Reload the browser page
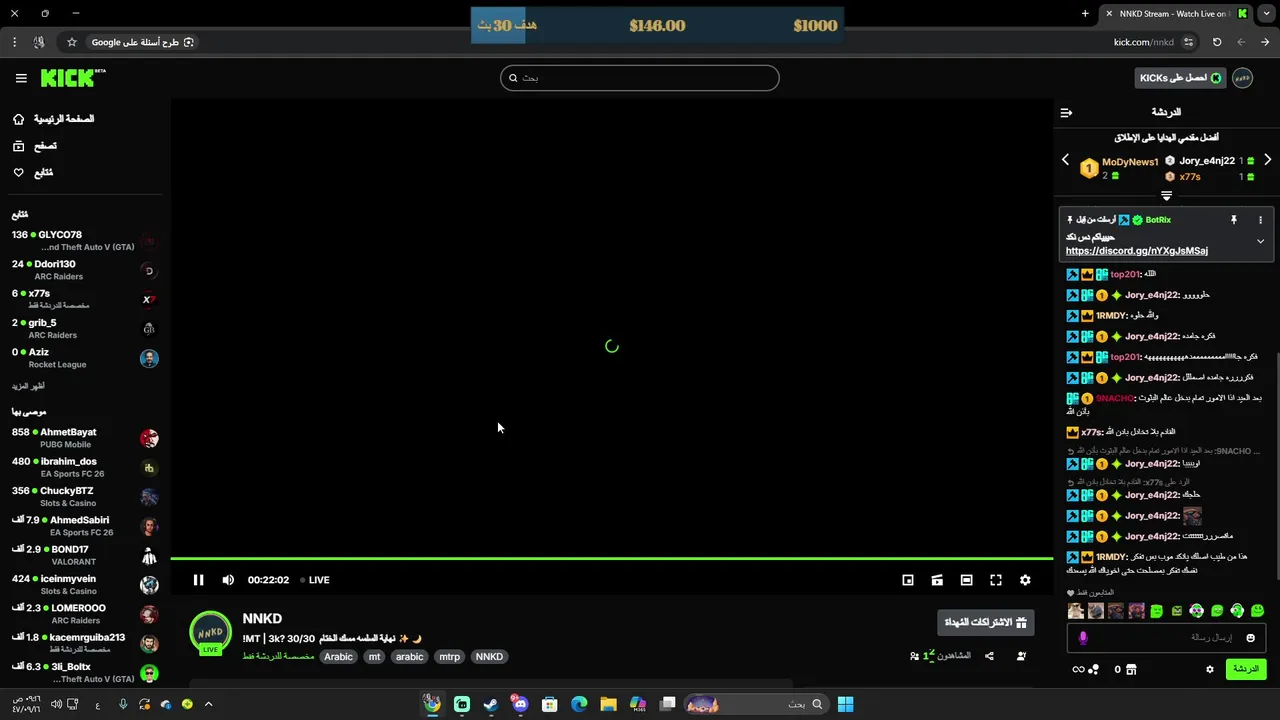1280x720 pixels. click(1217, 42)
